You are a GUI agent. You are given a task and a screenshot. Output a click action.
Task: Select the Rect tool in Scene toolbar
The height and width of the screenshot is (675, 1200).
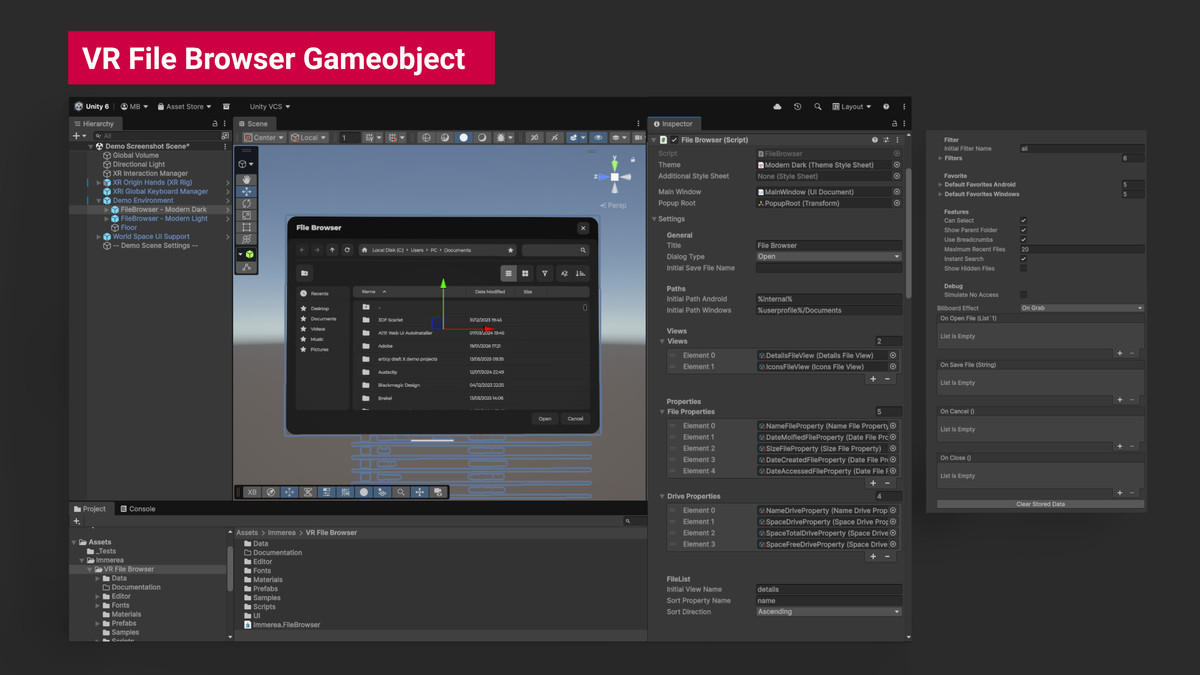pos(247,227)
